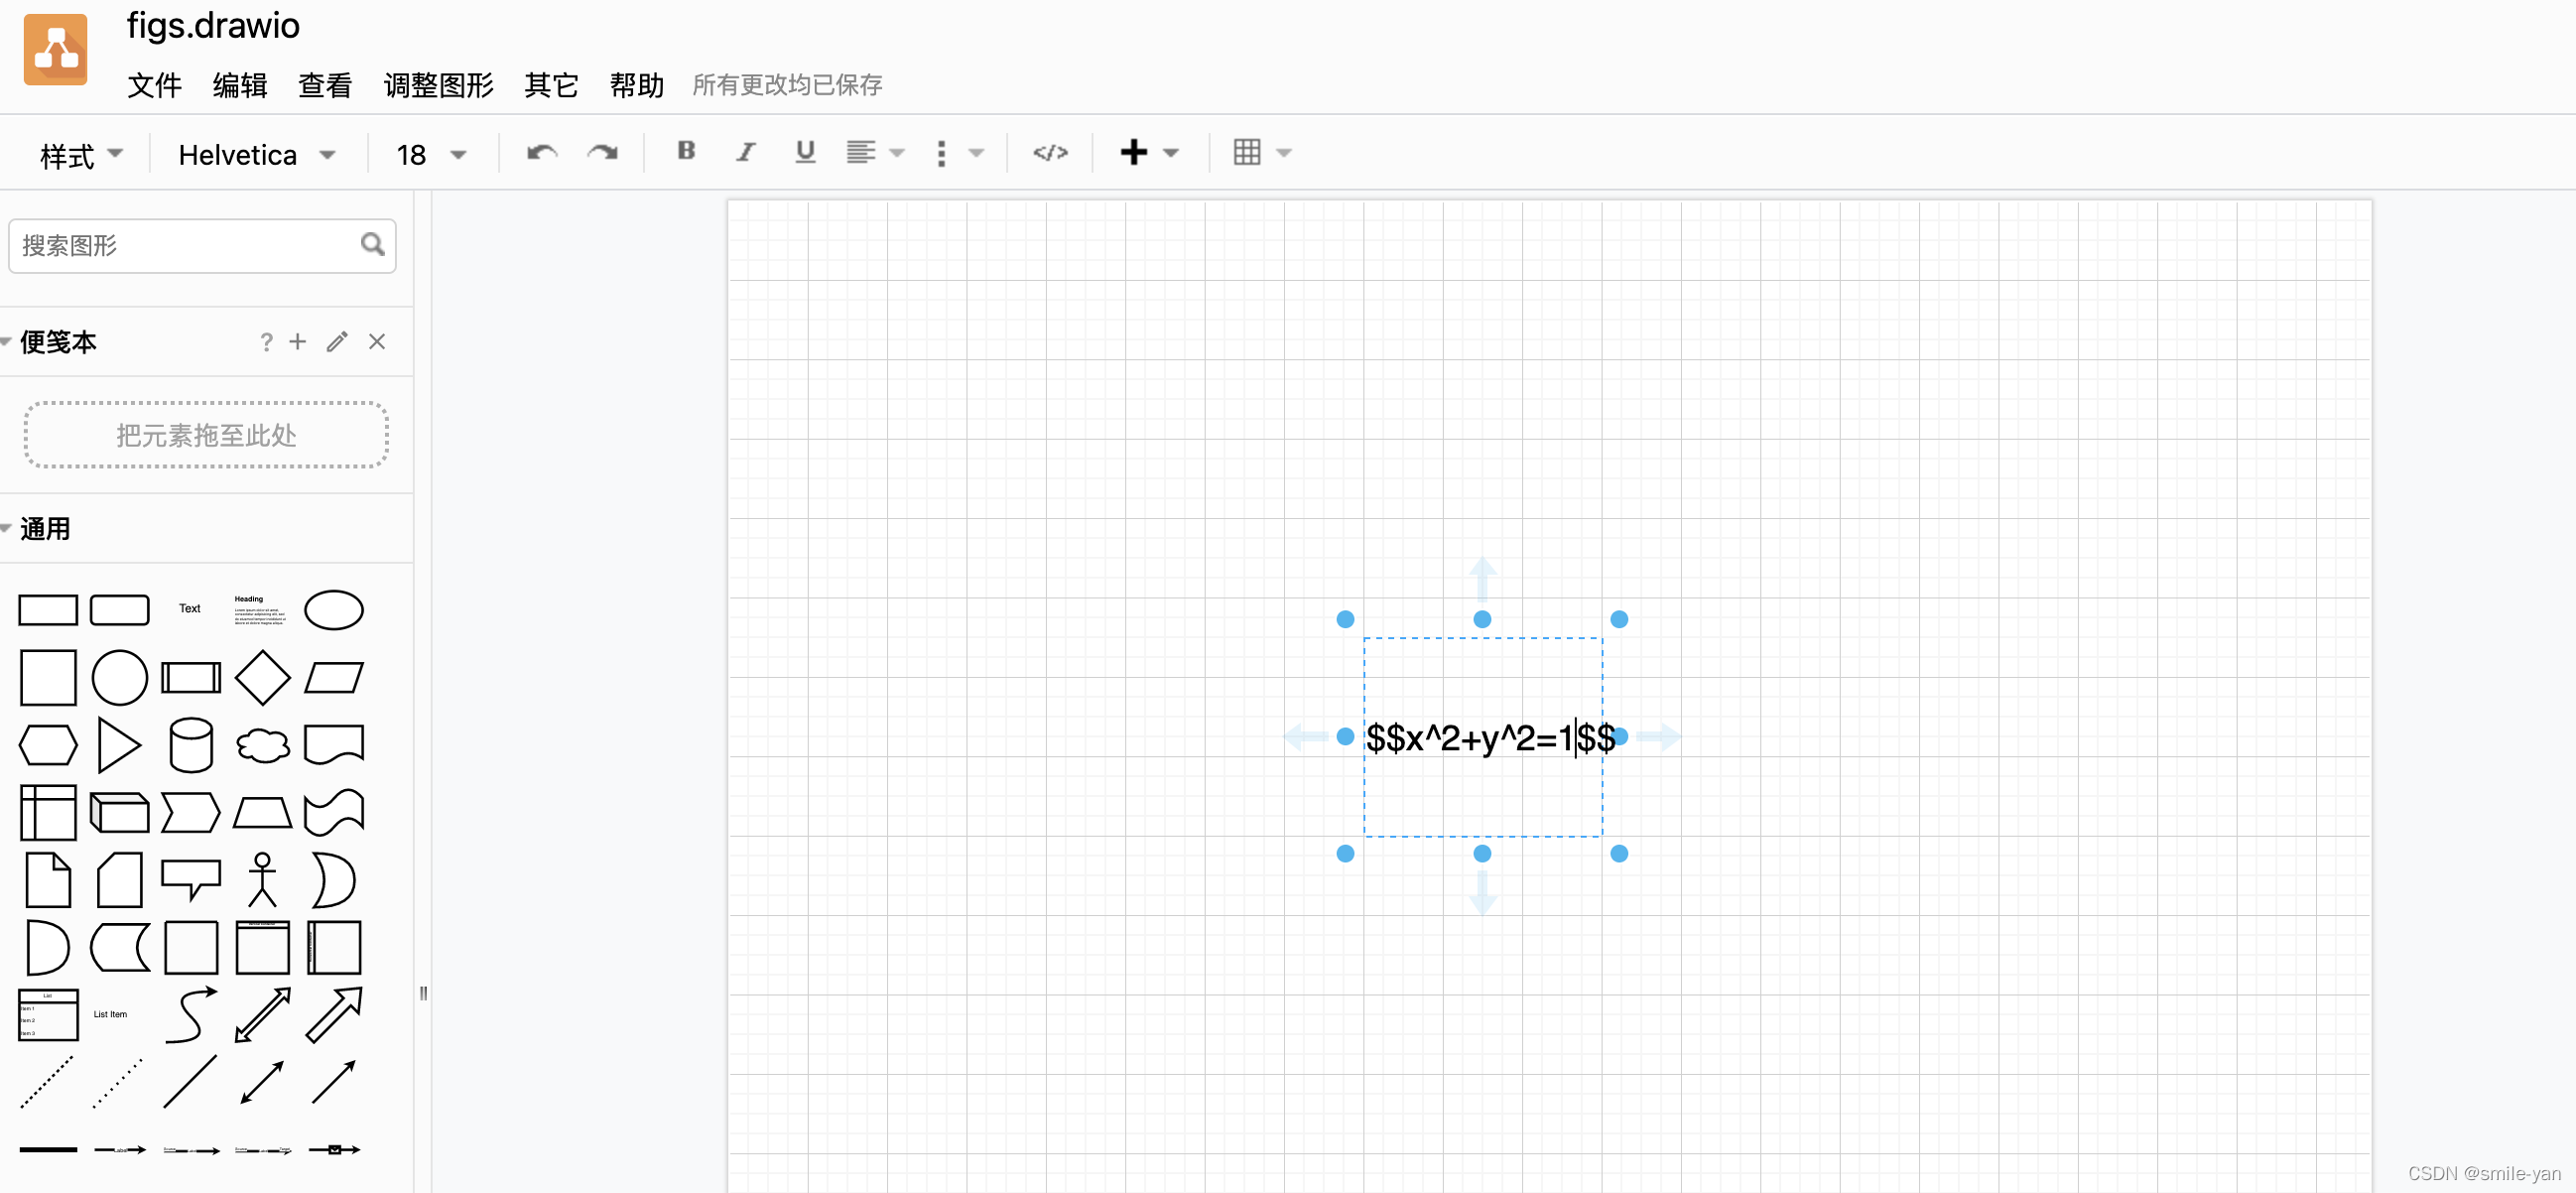Screen dimensions: 2576x1193
Task: Click the shape search magnifier icon
Action: [372, 244]
